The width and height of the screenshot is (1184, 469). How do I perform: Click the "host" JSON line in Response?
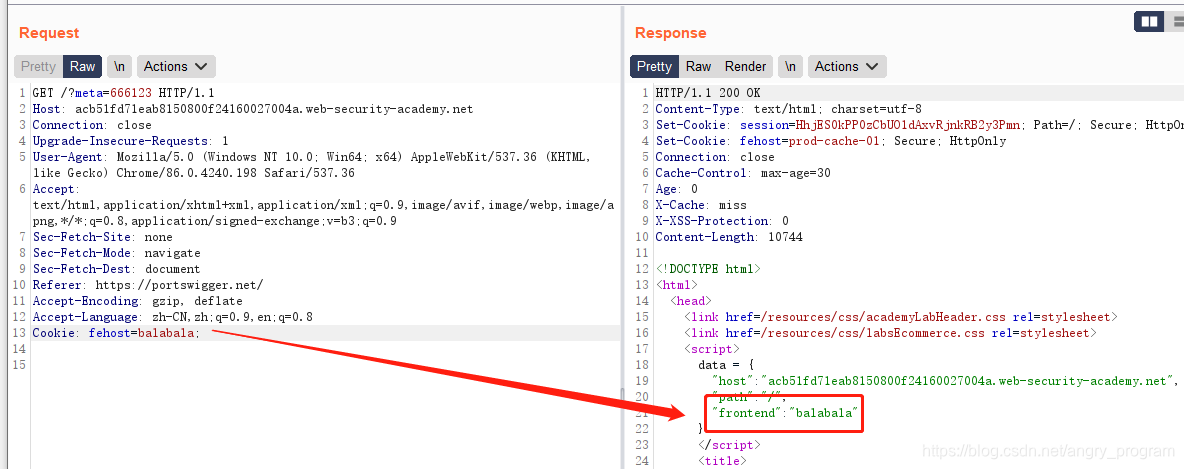[x=945, y=381]
